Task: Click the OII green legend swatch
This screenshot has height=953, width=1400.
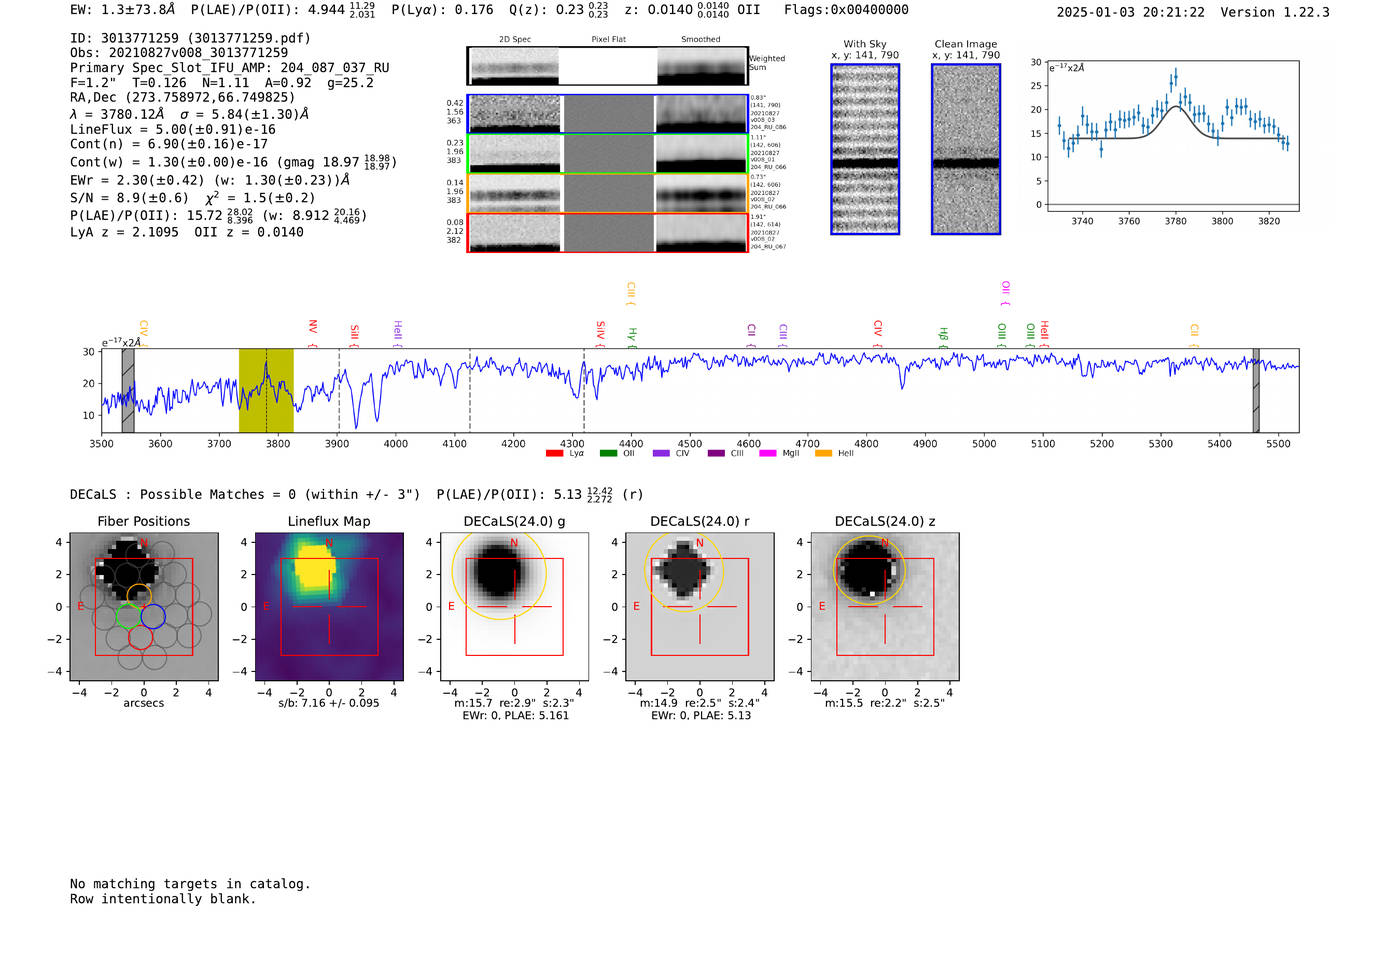Action: pos(609,453)
